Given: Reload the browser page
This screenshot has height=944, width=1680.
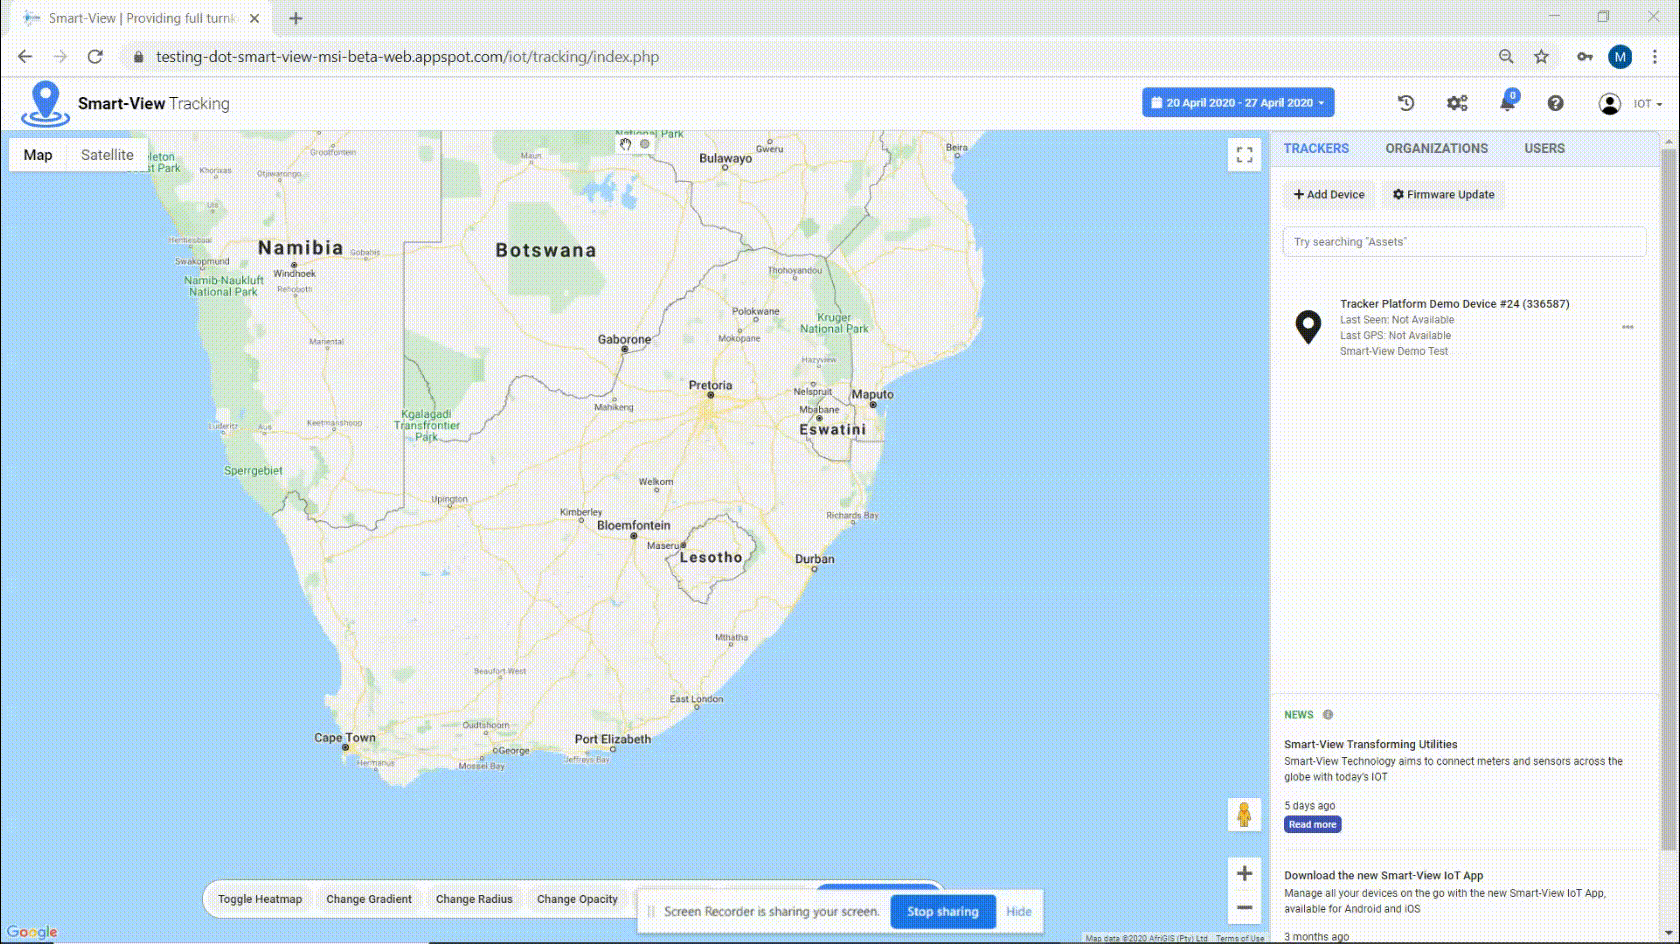Looking at the screenshot, I should 95,57.
